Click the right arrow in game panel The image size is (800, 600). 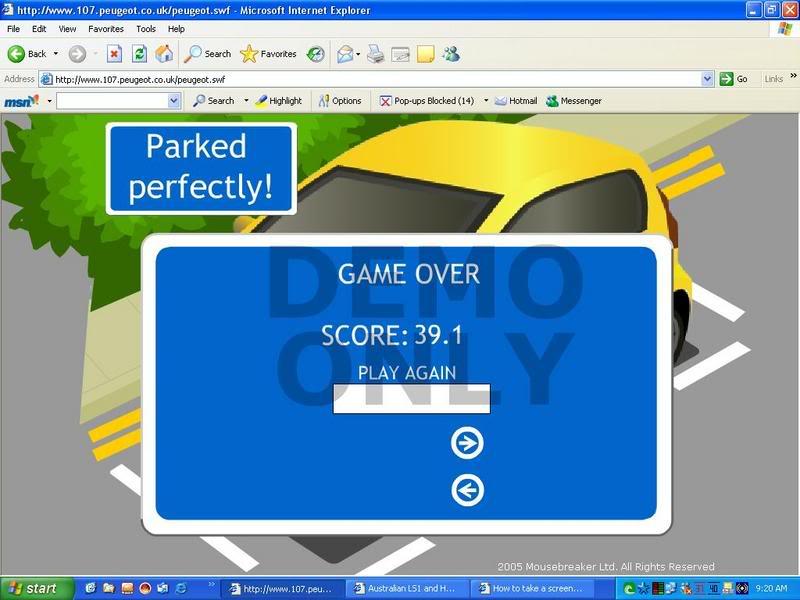(x=467, y=443)
